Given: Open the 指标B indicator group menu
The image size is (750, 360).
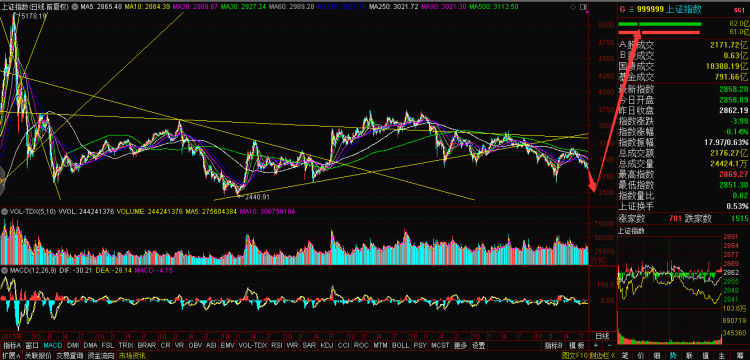Looking at the screenshot, I should tap(553, 345).
